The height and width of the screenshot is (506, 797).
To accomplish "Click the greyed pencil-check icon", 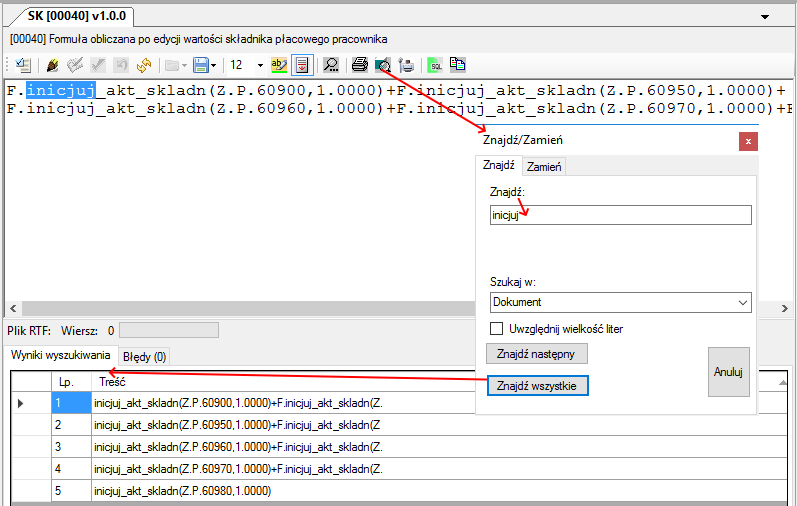I will tap(75, 65).
